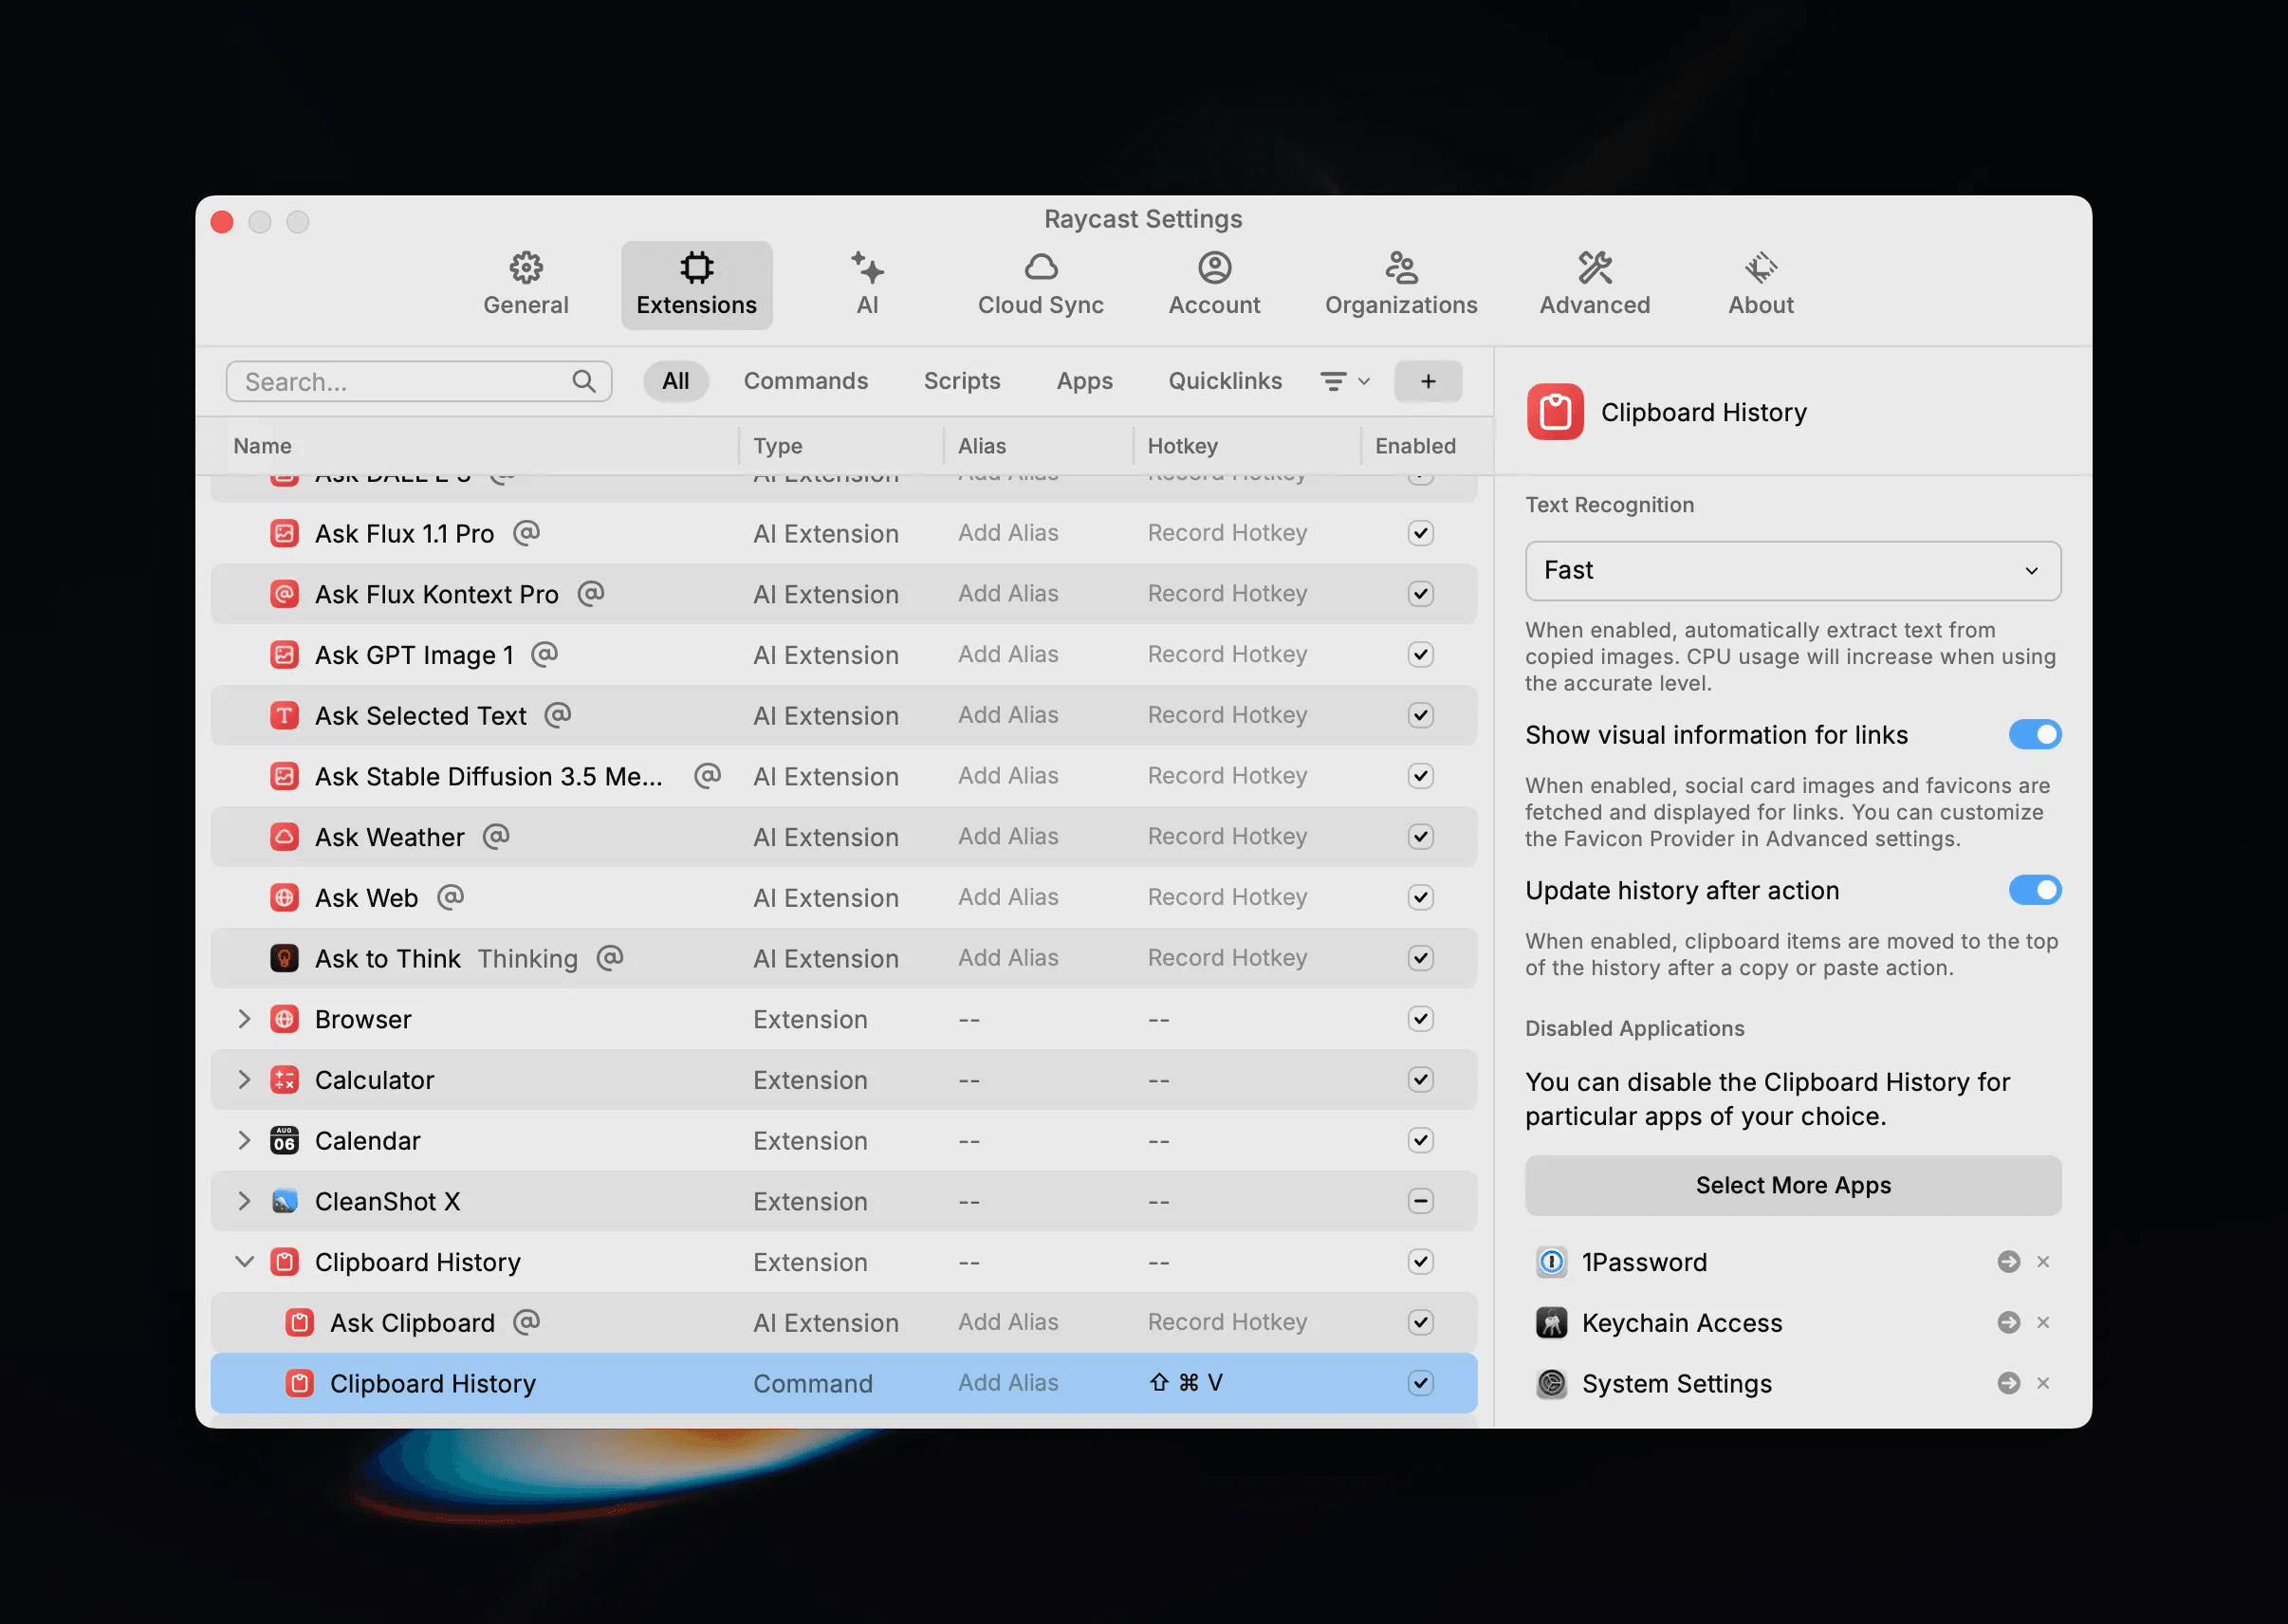Viewport: 2288px width, 1624px height.
Task: Expand the Calculator extension row
Action: point(243,1079)
